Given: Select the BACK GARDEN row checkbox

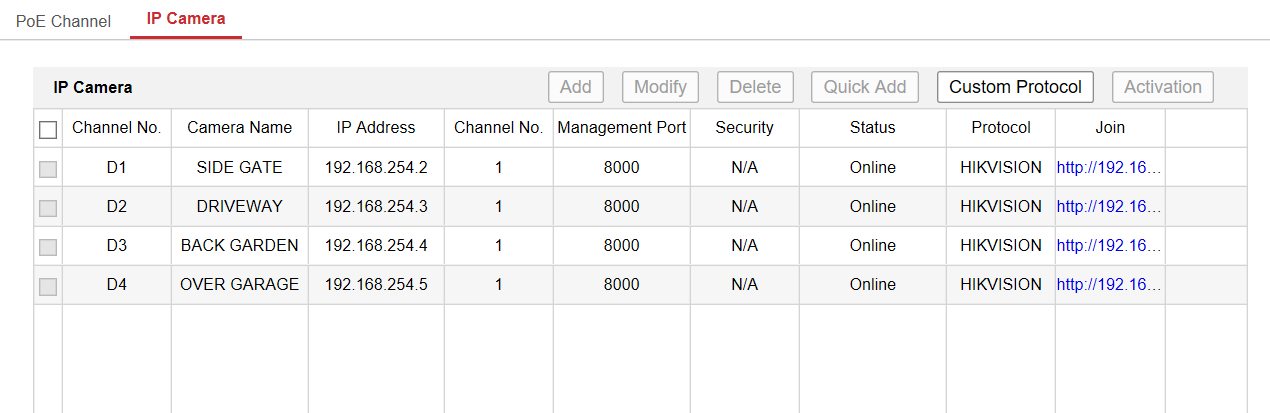Looking at the screenshot, I should pos(48,247).
